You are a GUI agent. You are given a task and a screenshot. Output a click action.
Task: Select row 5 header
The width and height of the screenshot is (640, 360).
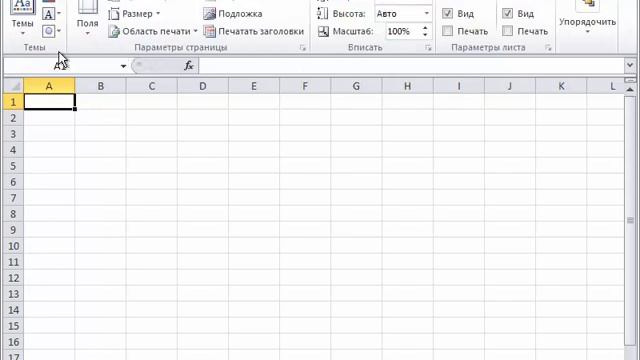(x=13, y=166)
